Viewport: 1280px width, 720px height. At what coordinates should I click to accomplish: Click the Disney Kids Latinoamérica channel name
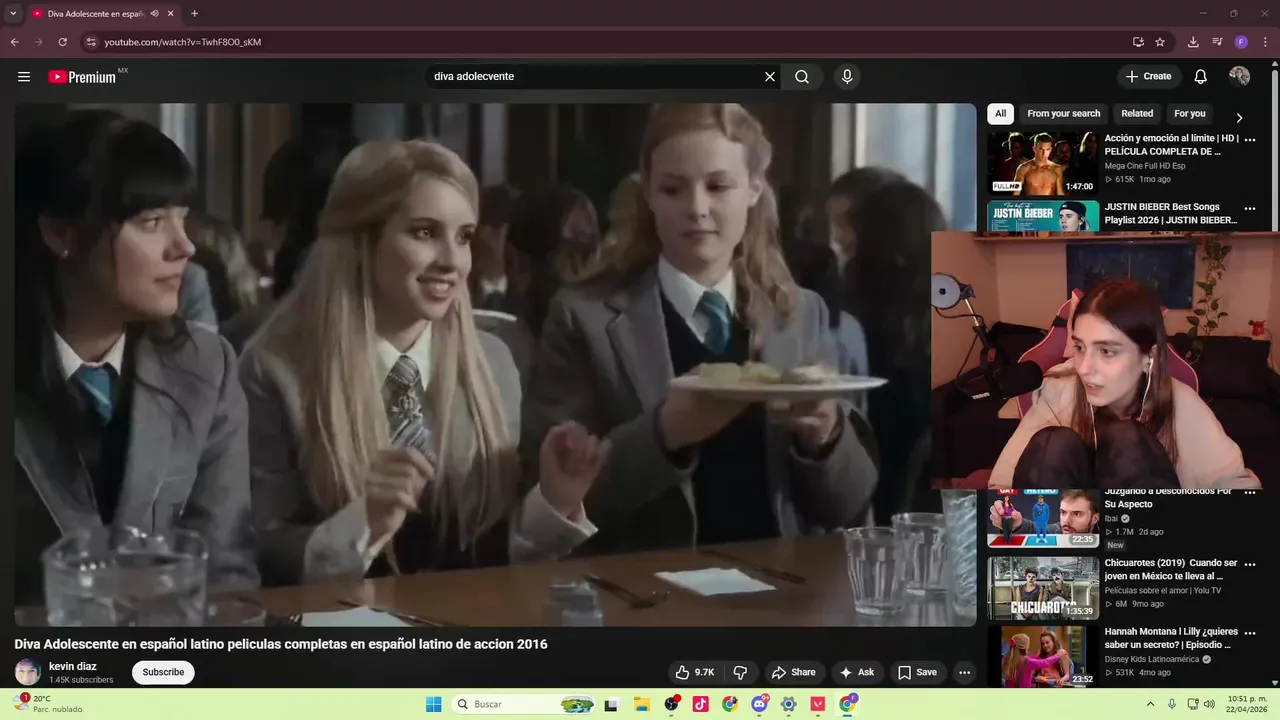point(1152,660)
